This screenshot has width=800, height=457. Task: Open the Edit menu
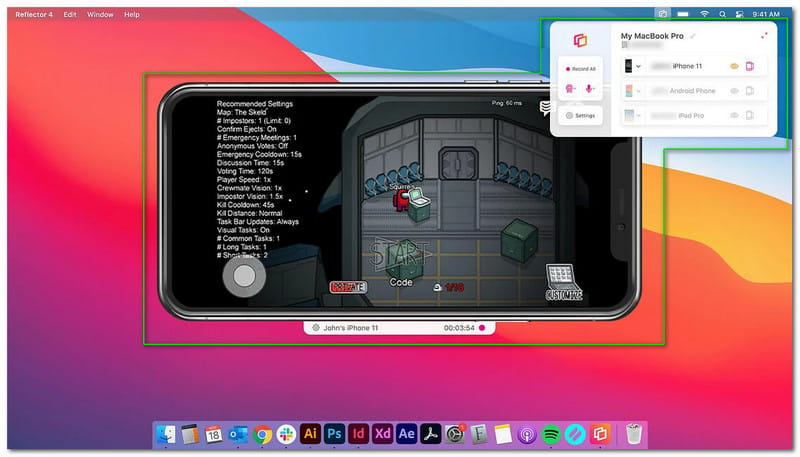click(x=70, y=14)
